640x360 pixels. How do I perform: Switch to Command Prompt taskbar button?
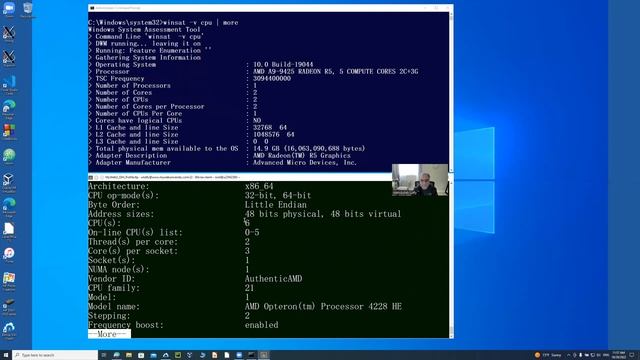tap(251, 355)
